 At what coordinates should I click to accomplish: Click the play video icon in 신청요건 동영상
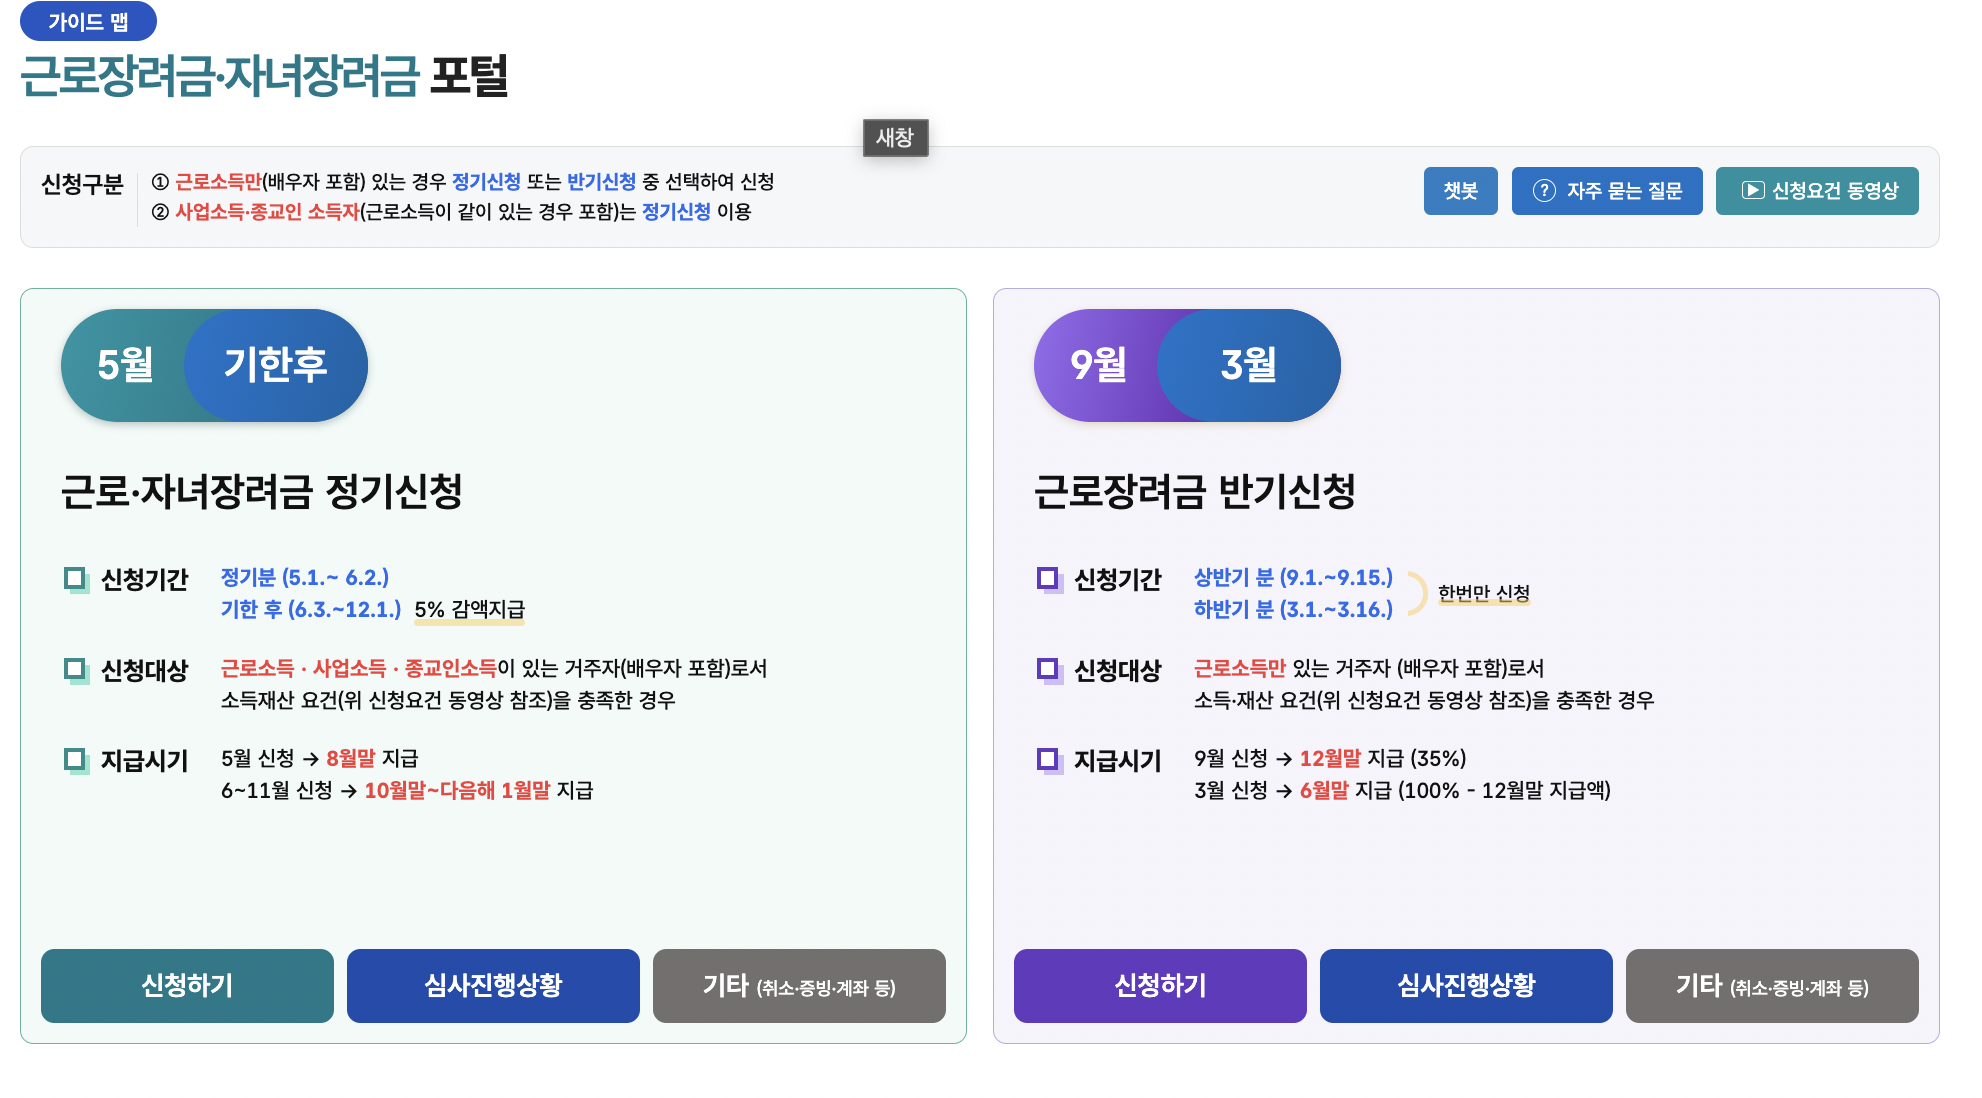coord(1752,190)
